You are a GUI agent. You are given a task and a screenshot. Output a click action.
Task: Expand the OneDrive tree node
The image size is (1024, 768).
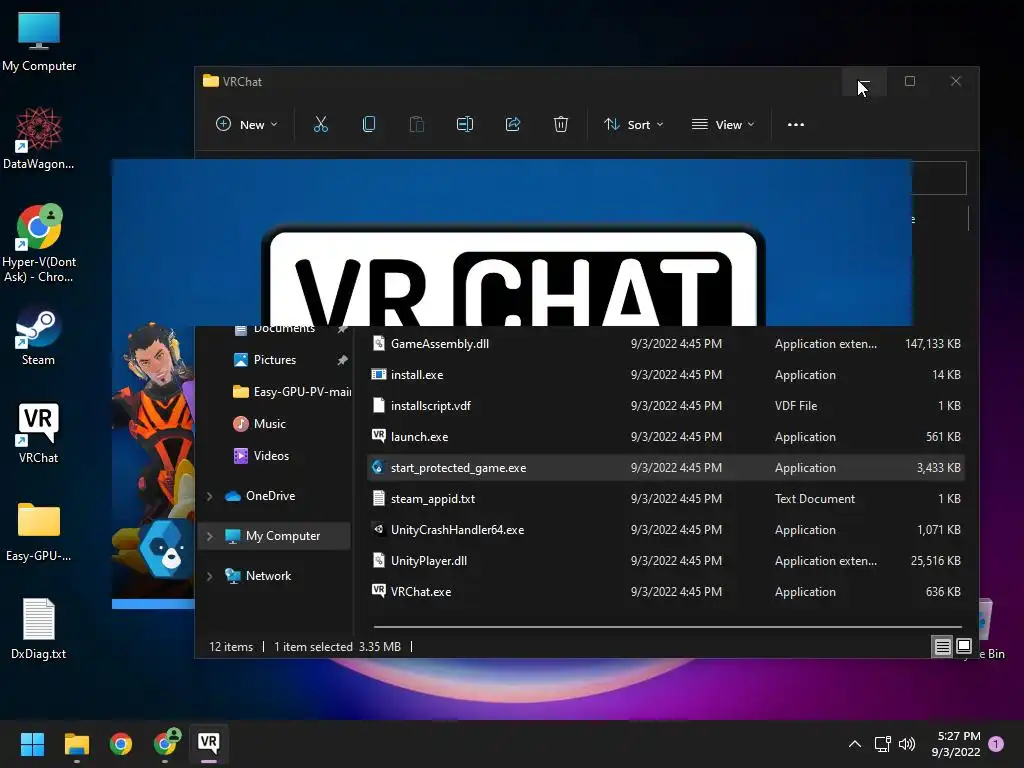point(210,496)
